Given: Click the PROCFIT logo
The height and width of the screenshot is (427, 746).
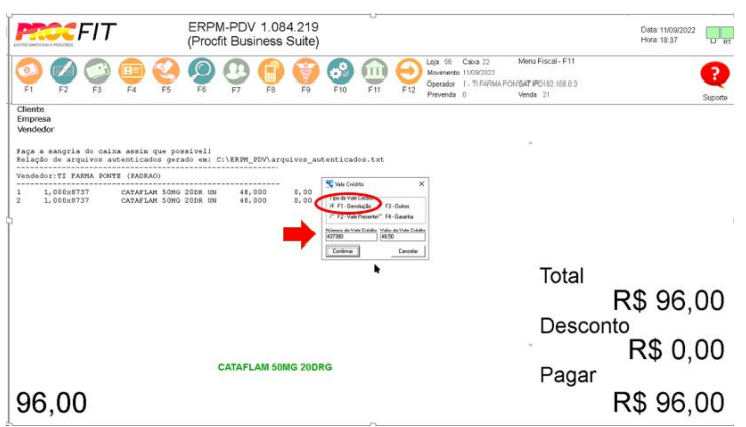Looking at the screenshot, I should tap(66, 33).
